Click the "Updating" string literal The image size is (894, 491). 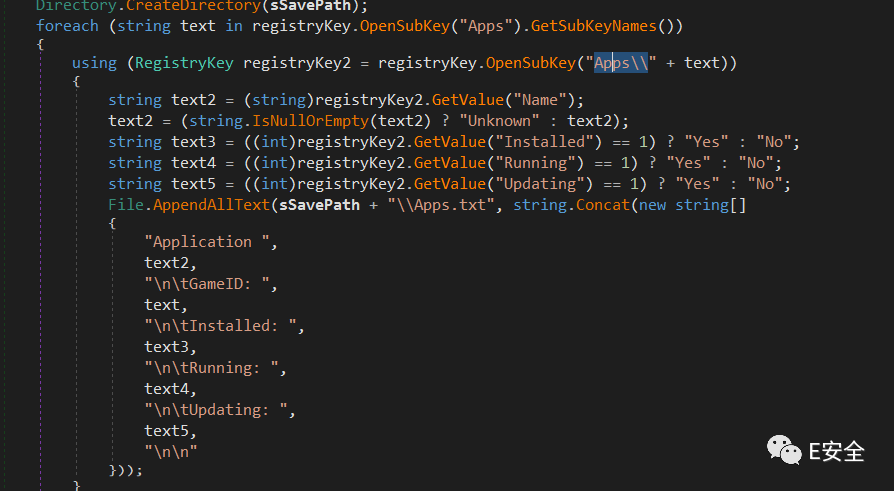[x=540, y=184]
